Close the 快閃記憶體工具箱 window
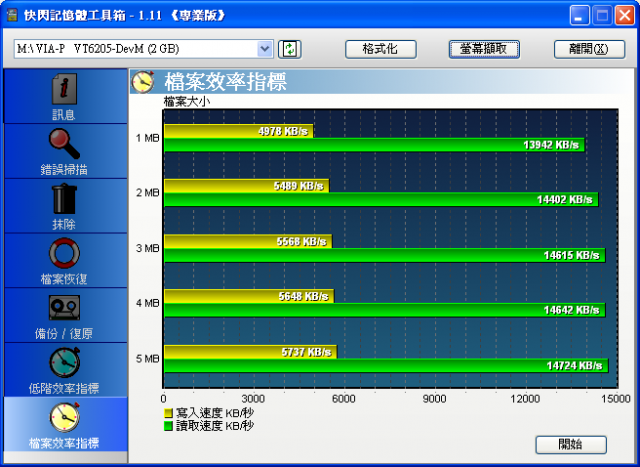The image size is (640, 467). 625,16
